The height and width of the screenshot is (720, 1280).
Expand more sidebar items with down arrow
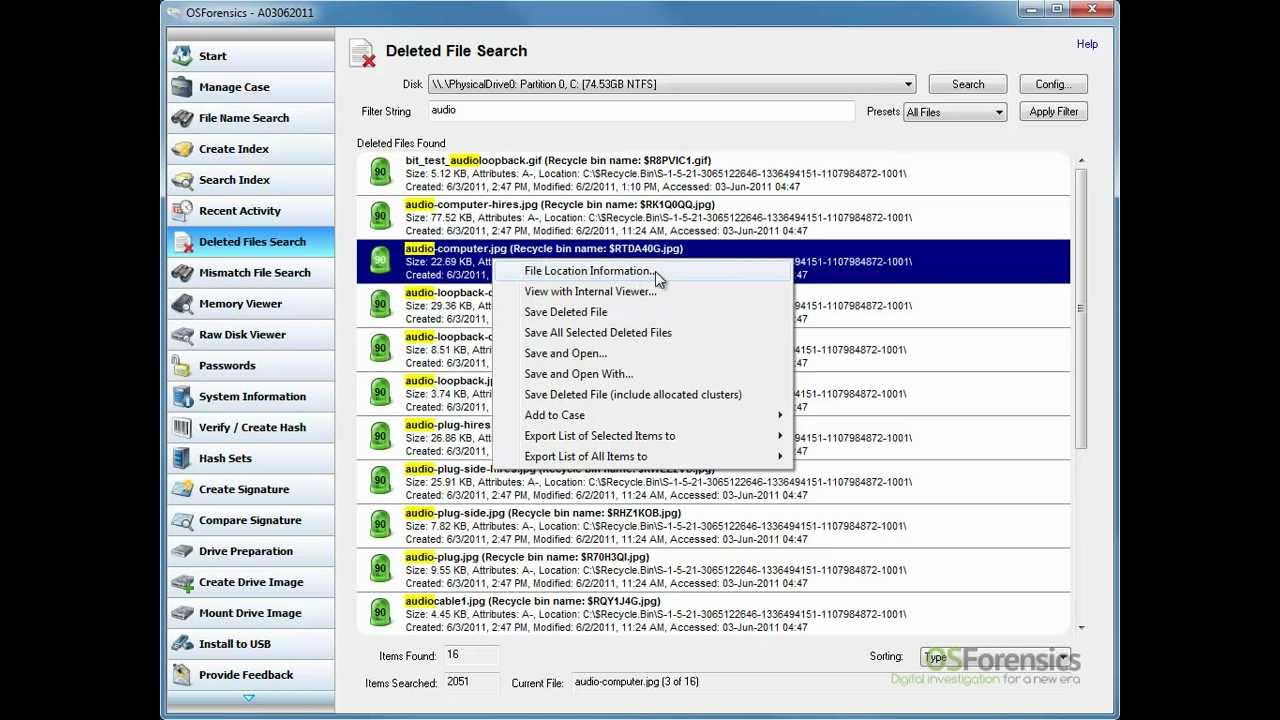(x=249, y=698)
